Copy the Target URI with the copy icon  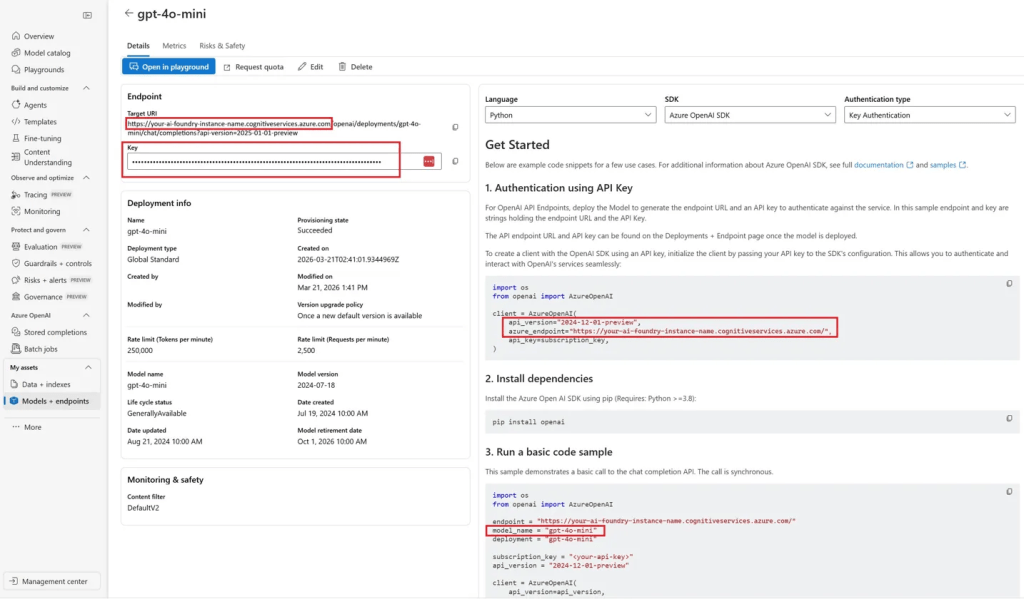tap(455, 127)
